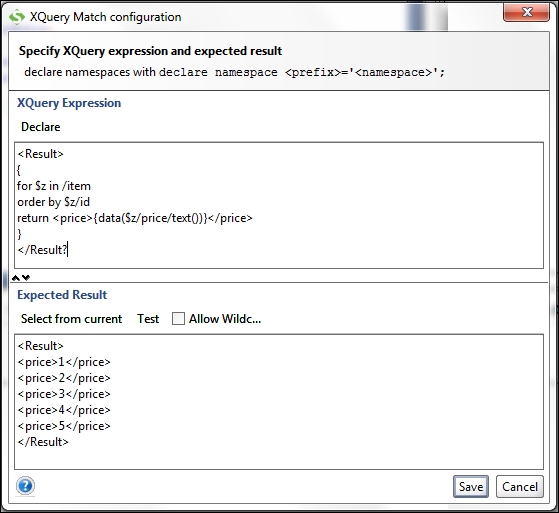Click the SoapUI logo in title bar
Screen dimensions: 559x513
coord(17,17)
